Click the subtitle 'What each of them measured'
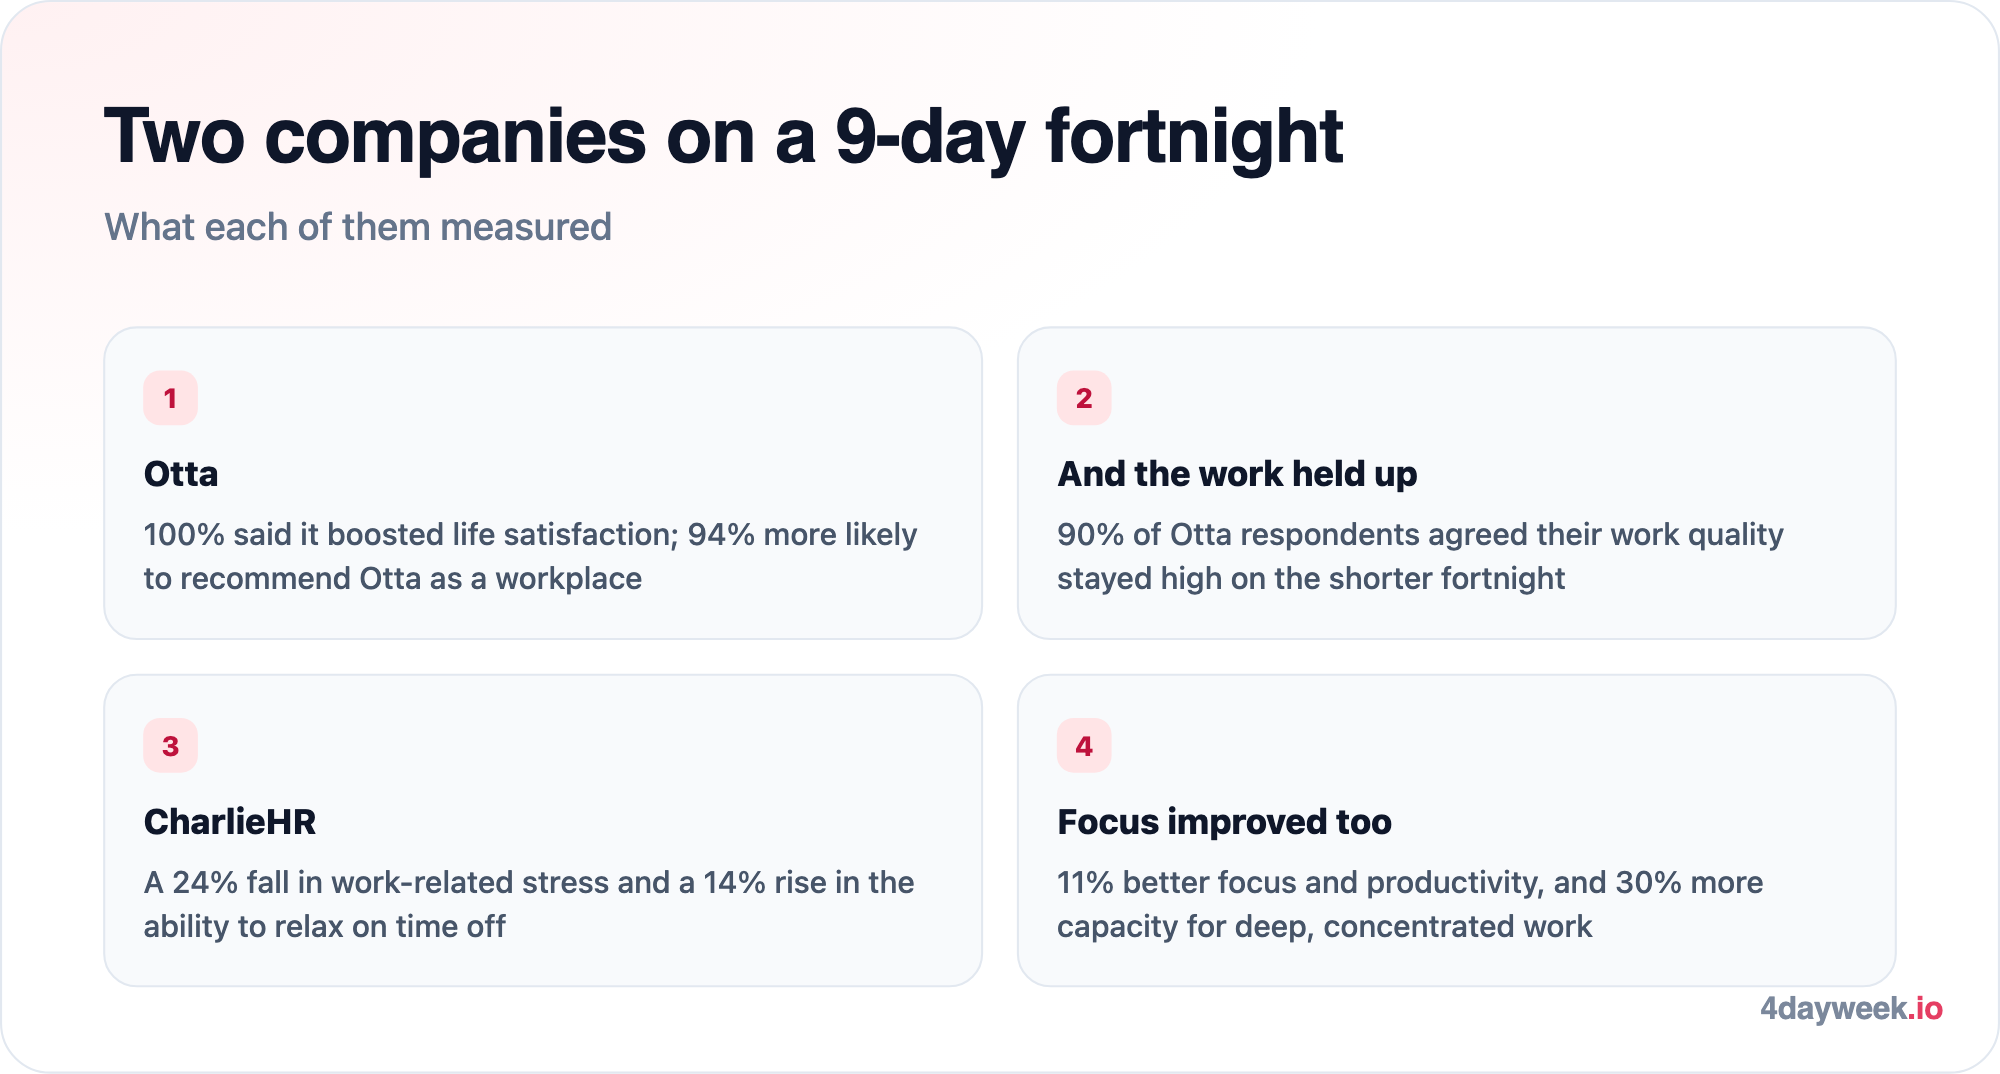2000x1074 pixels. click(x=358, y=227)
